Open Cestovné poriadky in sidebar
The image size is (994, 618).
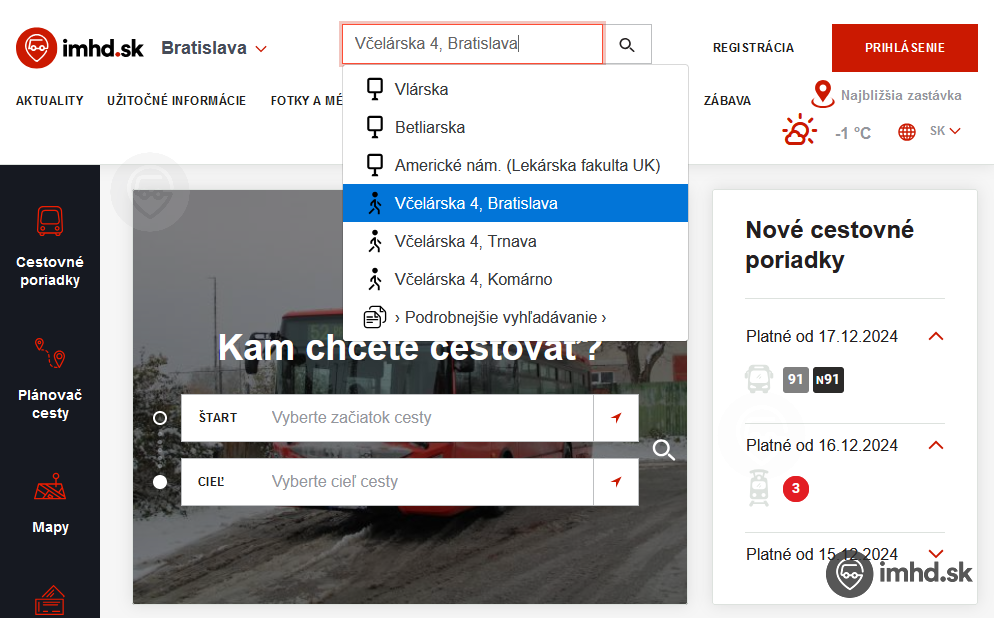coord(50,245)
